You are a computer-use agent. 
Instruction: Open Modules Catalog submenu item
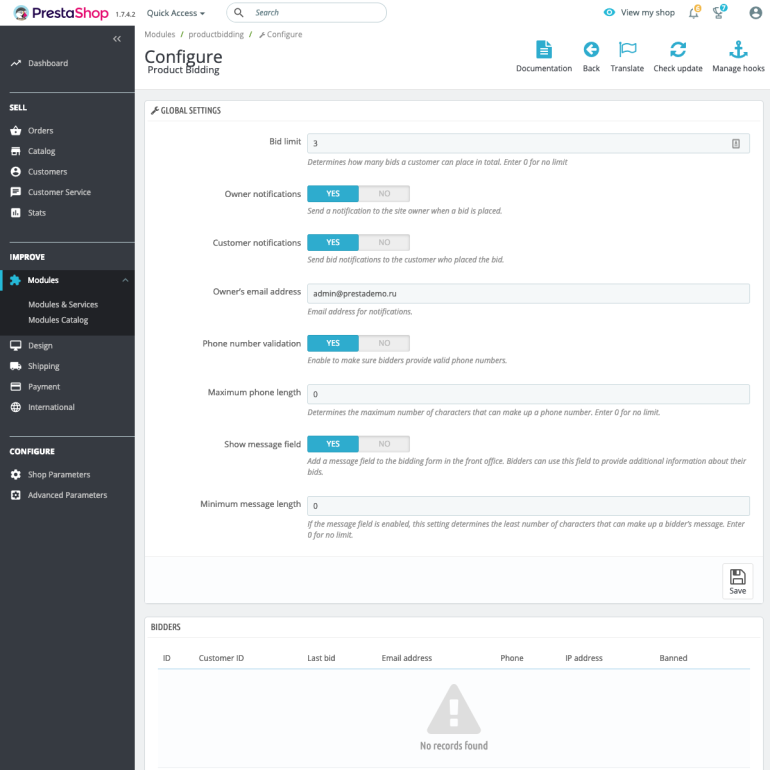(x=58, y=320)
